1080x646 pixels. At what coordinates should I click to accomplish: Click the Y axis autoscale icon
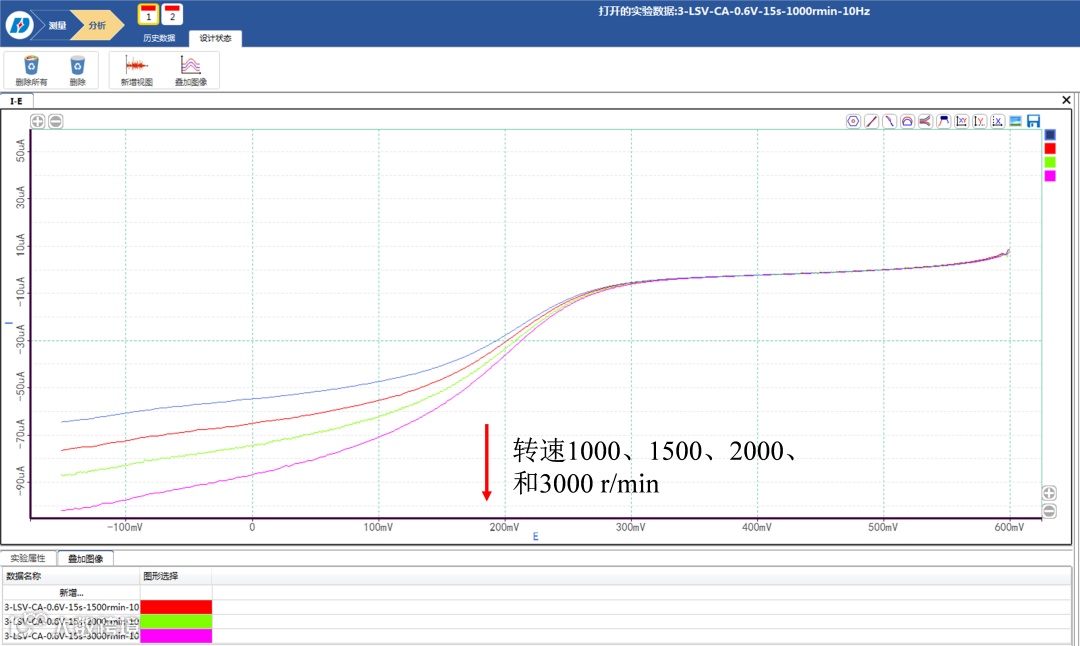[979, 121]
